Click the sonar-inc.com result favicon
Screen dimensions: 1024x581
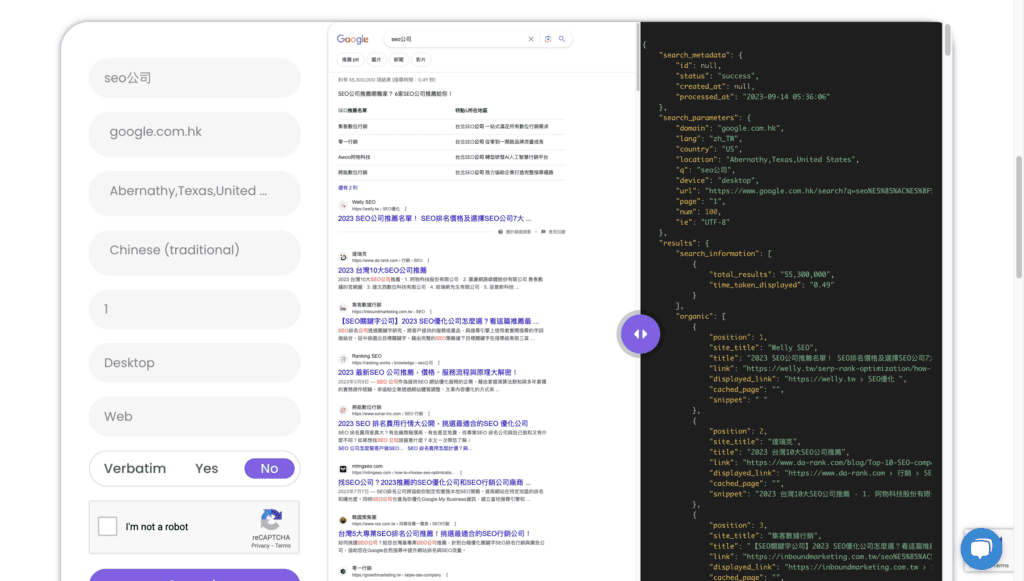coord(343,410)
